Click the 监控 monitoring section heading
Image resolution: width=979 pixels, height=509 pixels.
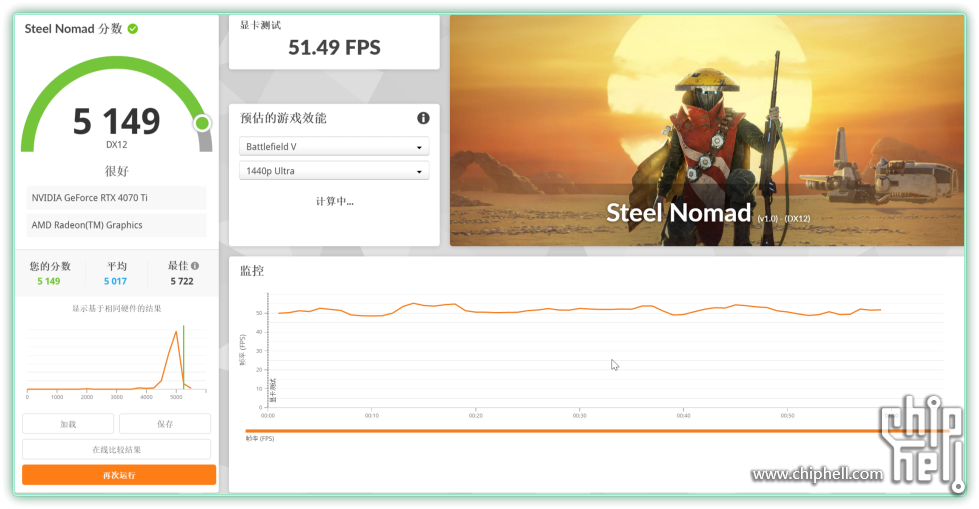(252, 270)
